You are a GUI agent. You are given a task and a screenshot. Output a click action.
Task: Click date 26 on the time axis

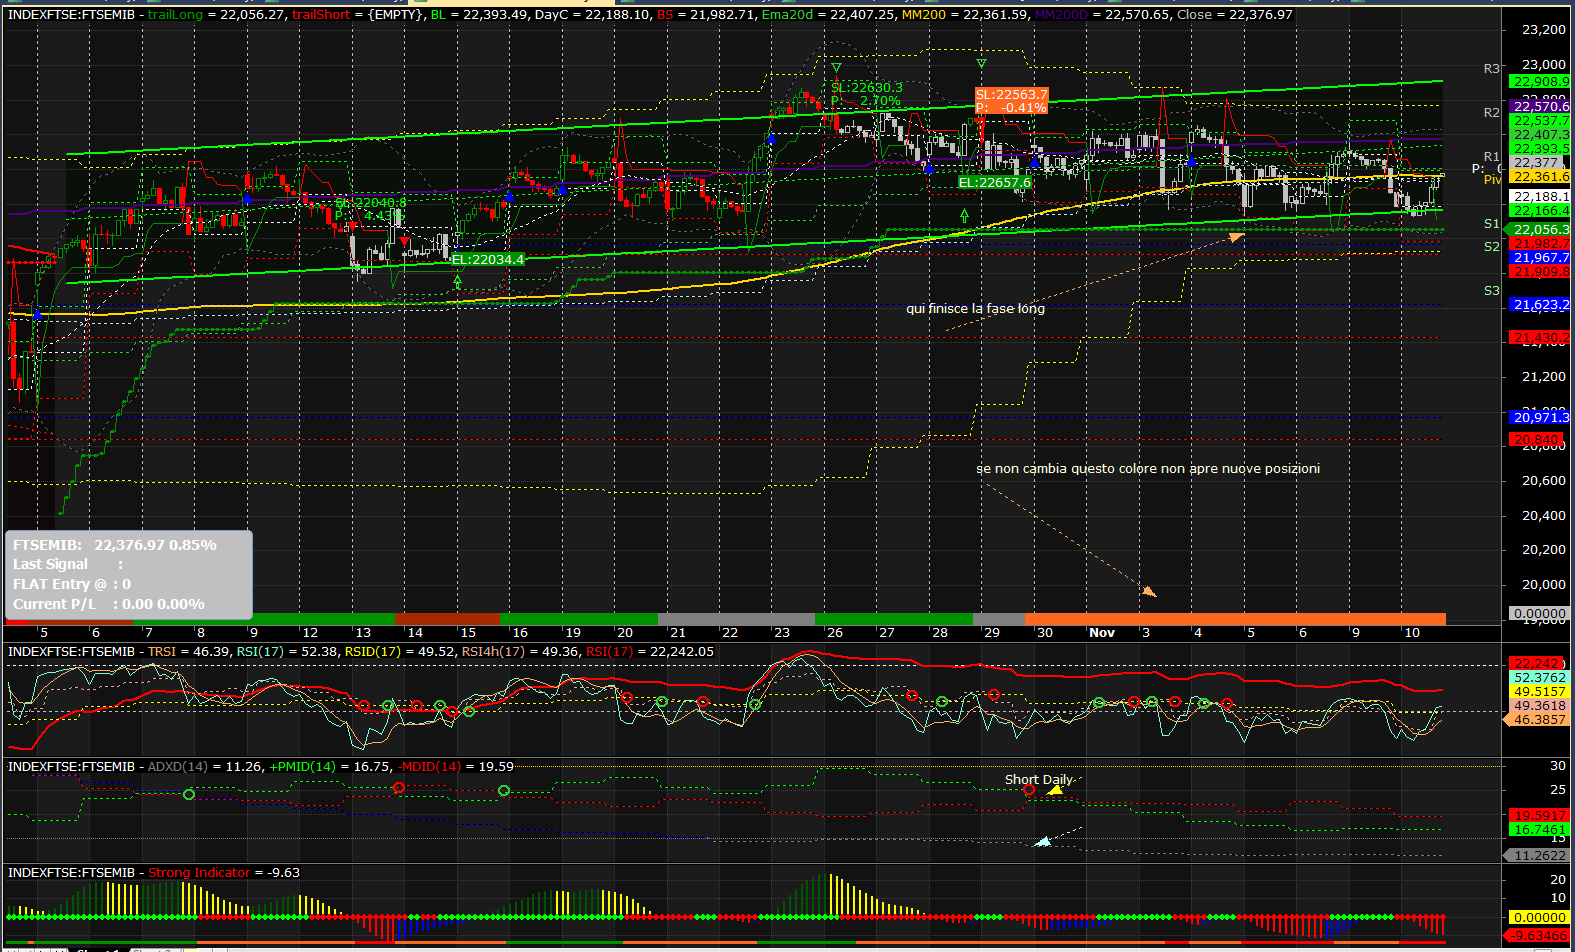[x=834, y=632]
